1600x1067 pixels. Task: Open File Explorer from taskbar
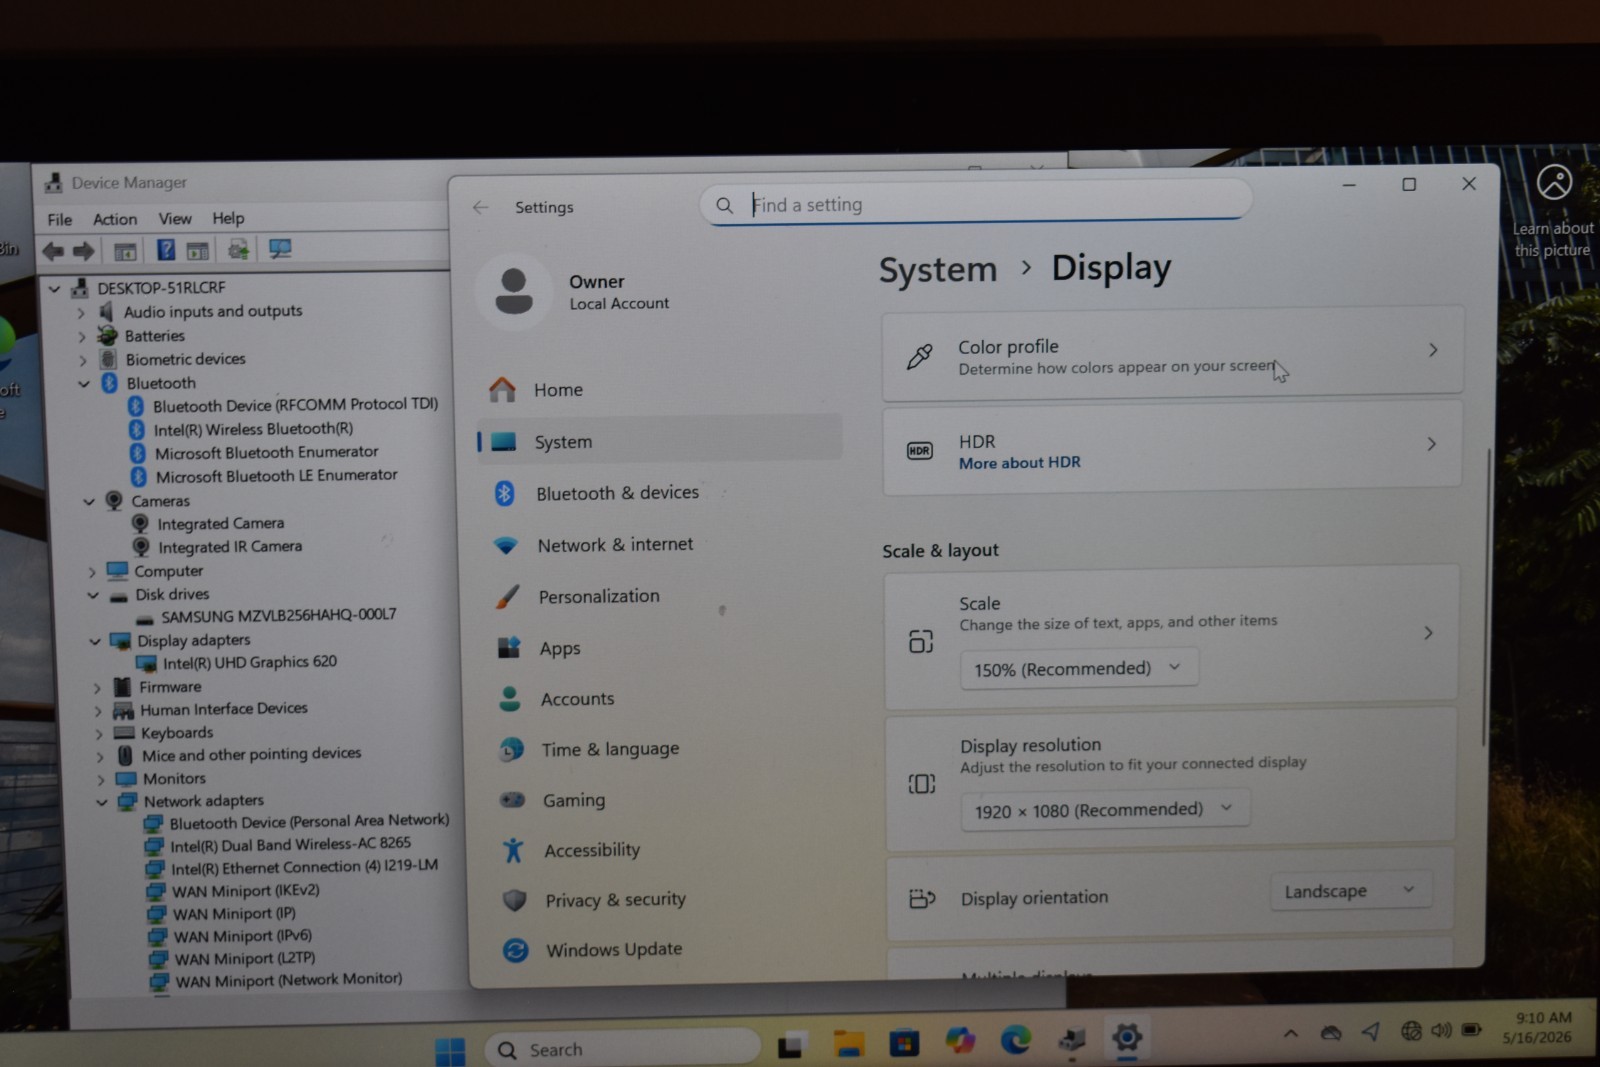[849, 1044]
